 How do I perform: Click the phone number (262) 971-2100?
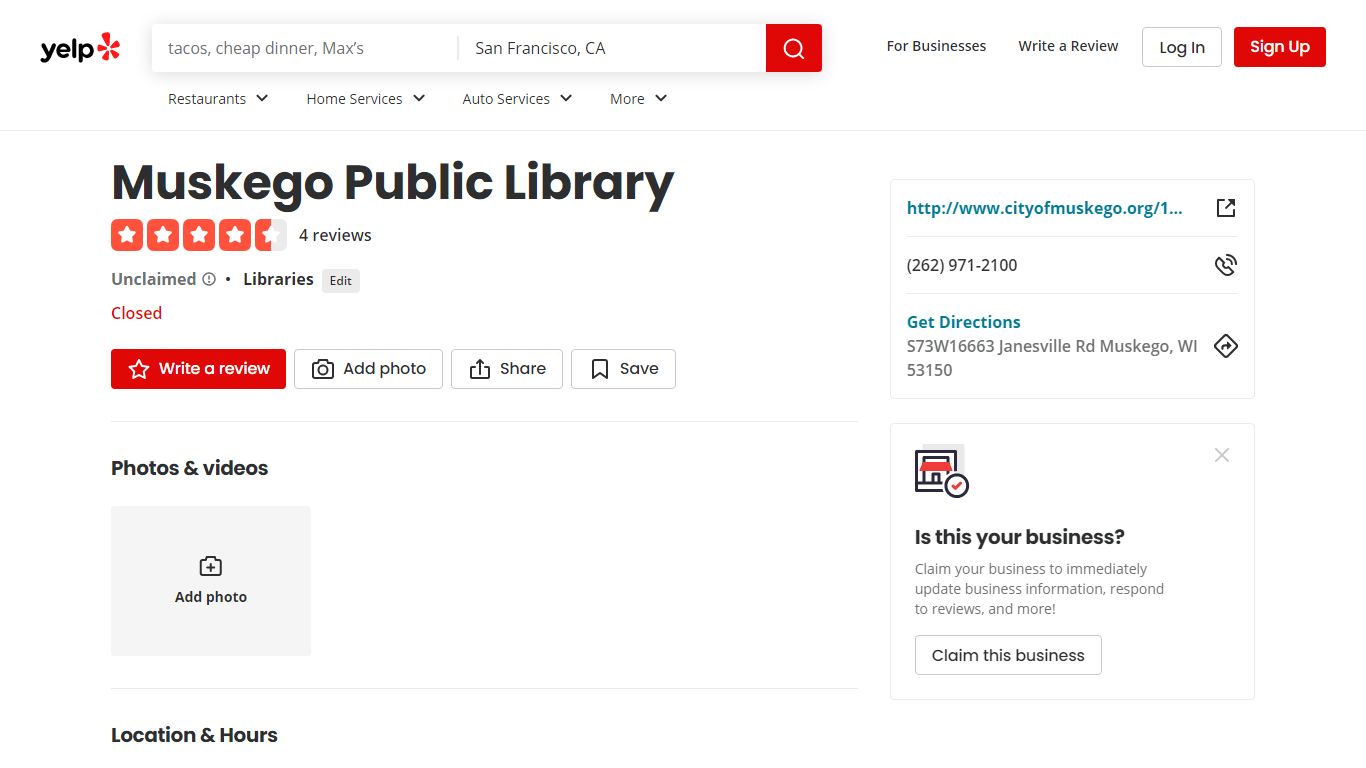point(962,265)
